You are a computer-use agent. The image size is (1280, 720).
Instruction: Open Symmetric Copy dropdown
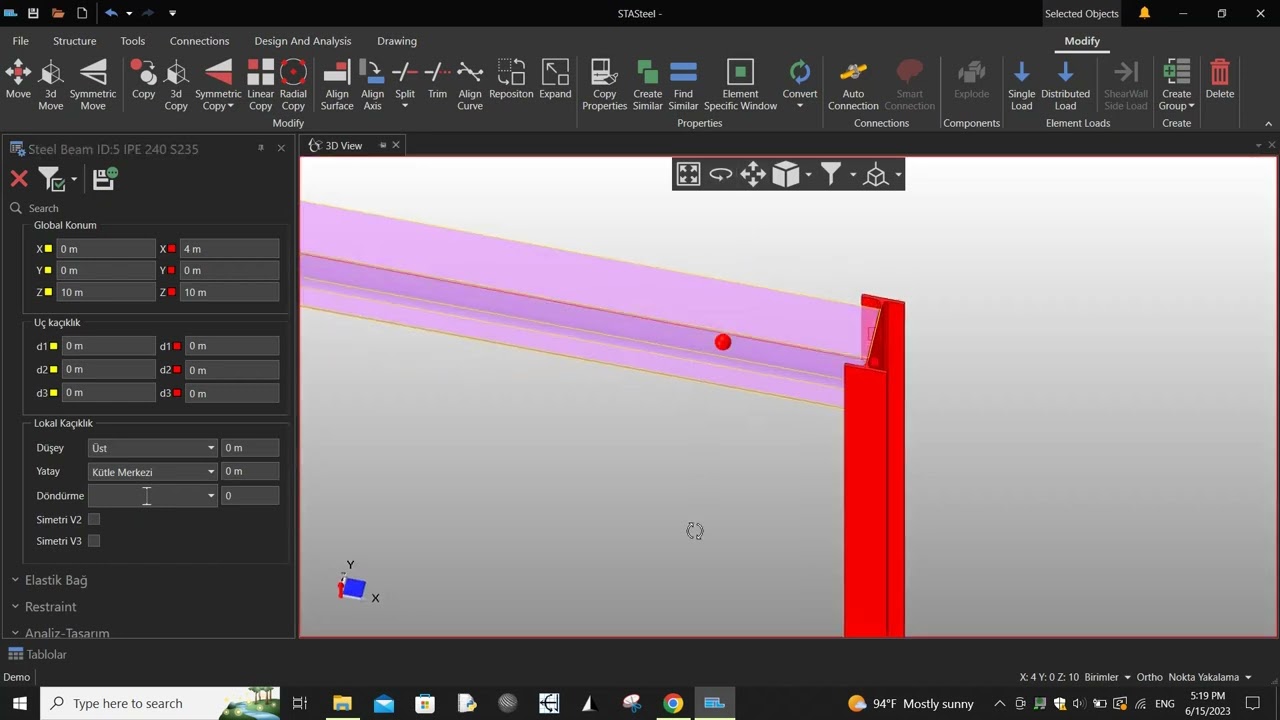click(218, 100)
